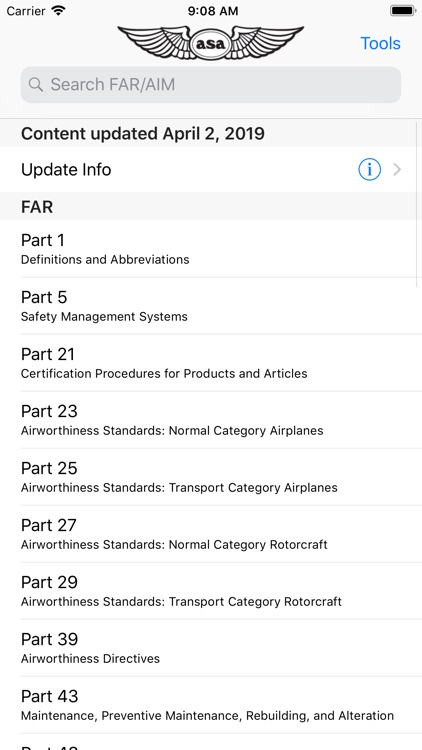The image size is (422, 750).
Task: Open Part 27 Normal Category Rotorcraft
Action: [x=211, y=533]
